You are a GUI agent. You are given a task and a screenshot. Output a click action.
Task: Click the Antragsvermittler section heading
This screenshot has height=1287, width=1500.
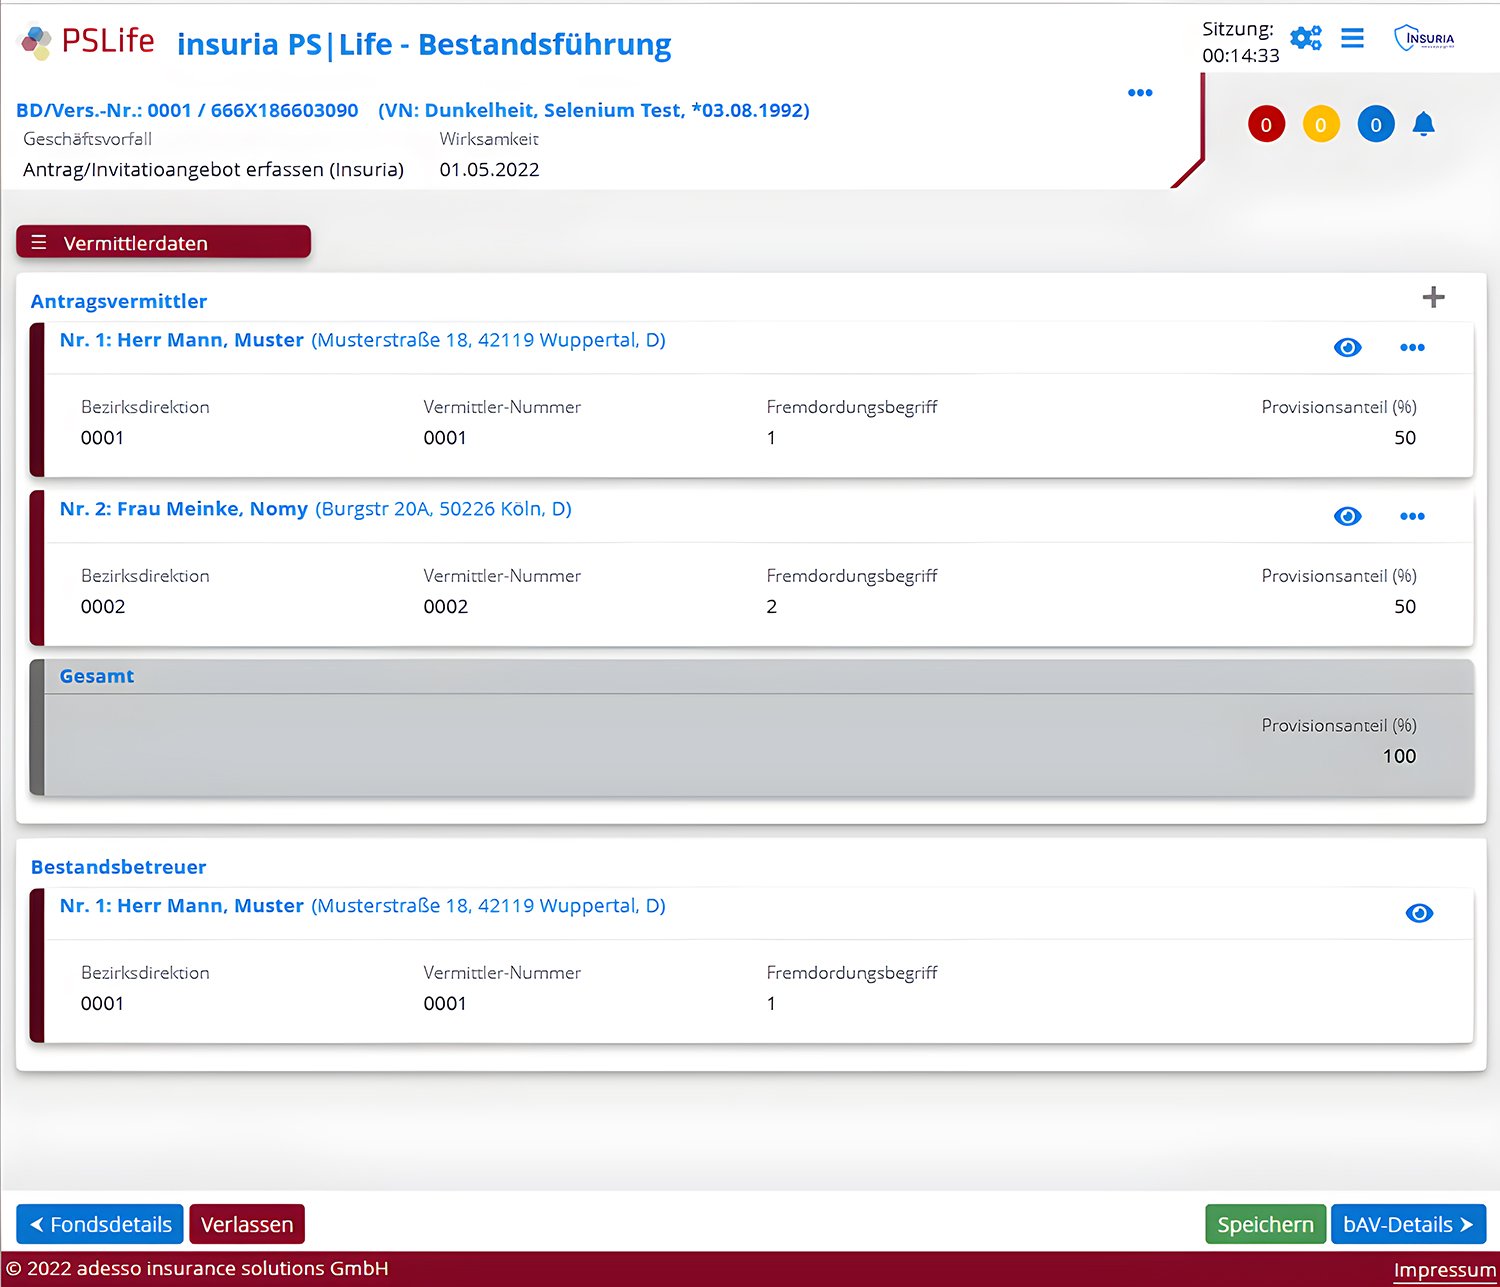[119, 301]
